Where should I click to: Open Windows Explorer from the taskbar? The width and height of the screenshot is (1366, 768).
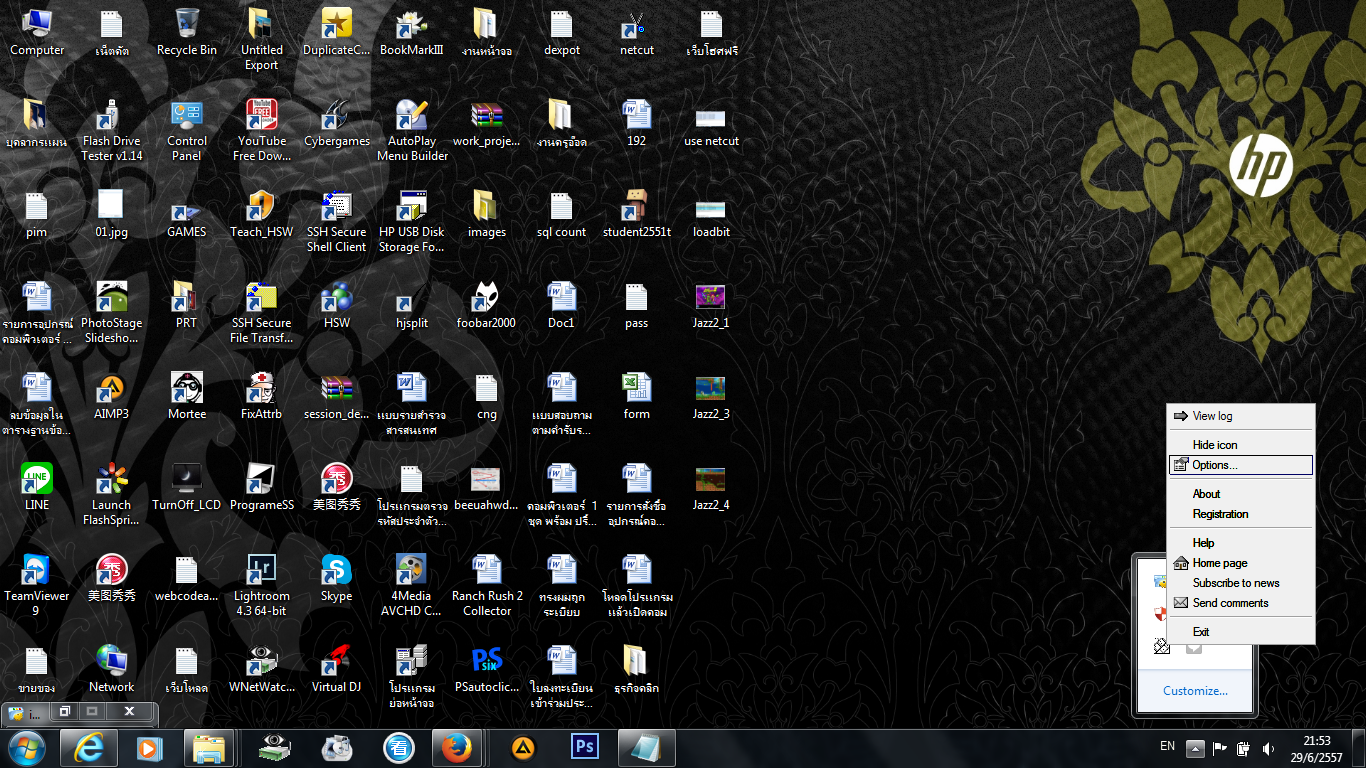[x=209, y=748]
